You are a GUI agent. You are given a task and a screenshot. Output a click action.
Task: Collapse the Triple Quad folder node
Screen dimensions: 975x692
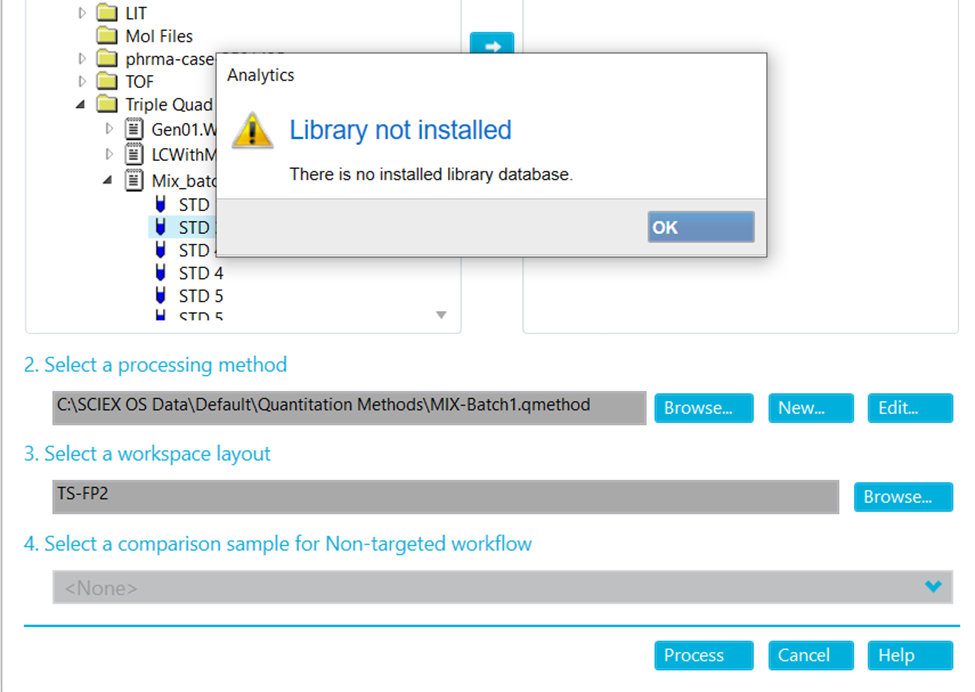point(81,105)
